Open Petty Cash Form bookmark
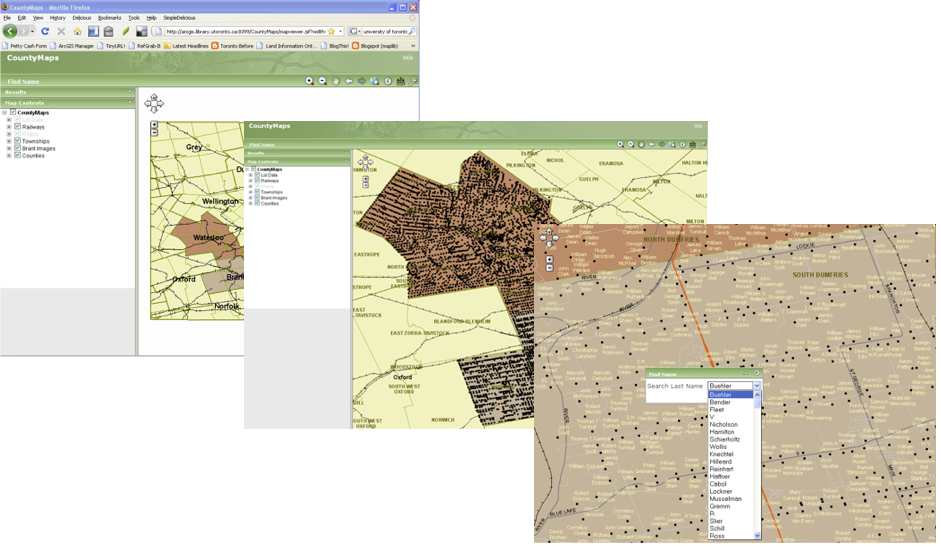The image size is (941, 547). coord(24,46)
